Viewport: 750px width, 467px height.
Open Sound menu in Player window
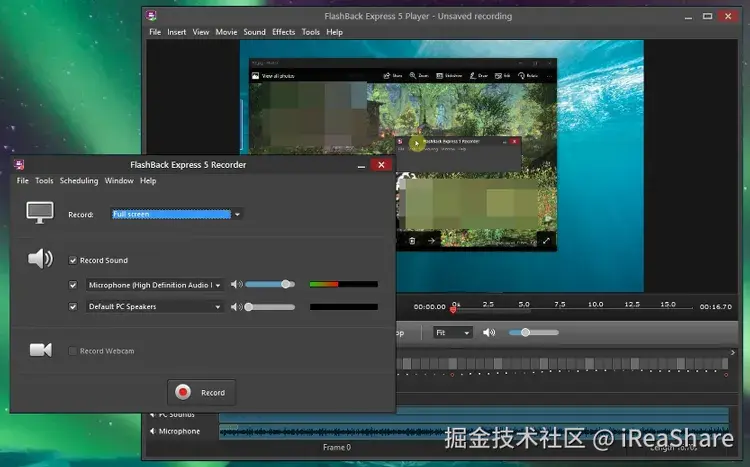click(x=254, y=32)
